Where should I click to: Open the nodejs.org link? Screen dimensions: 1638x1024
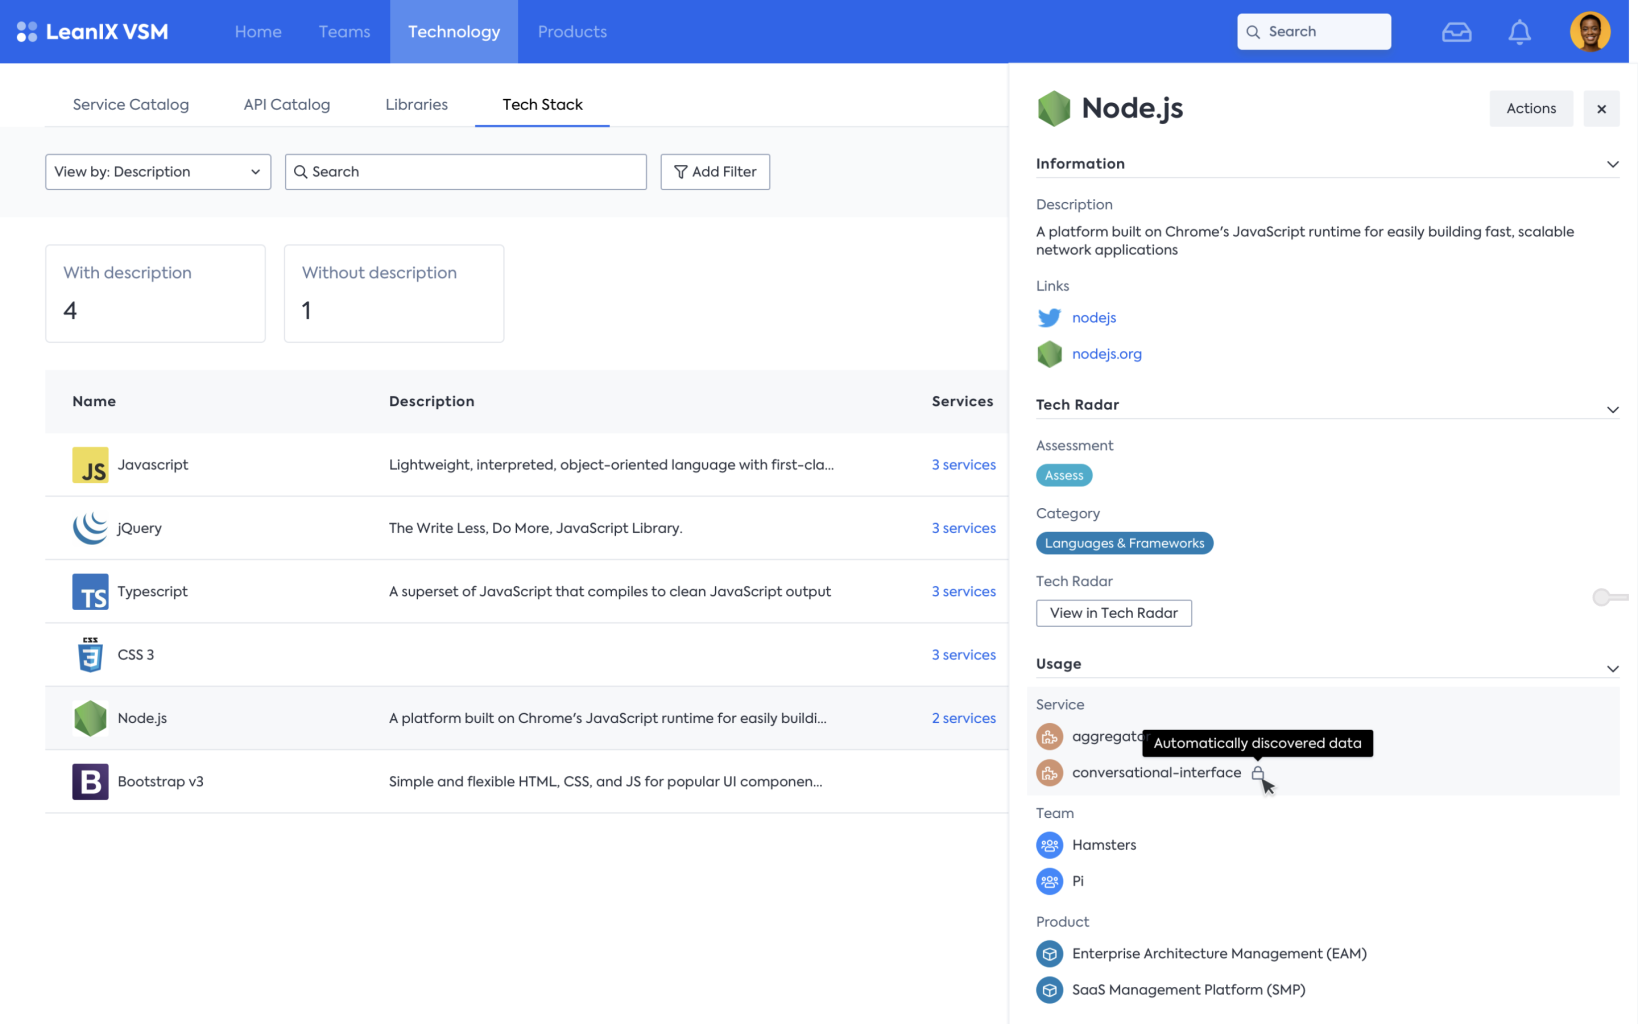point(1107,354)
